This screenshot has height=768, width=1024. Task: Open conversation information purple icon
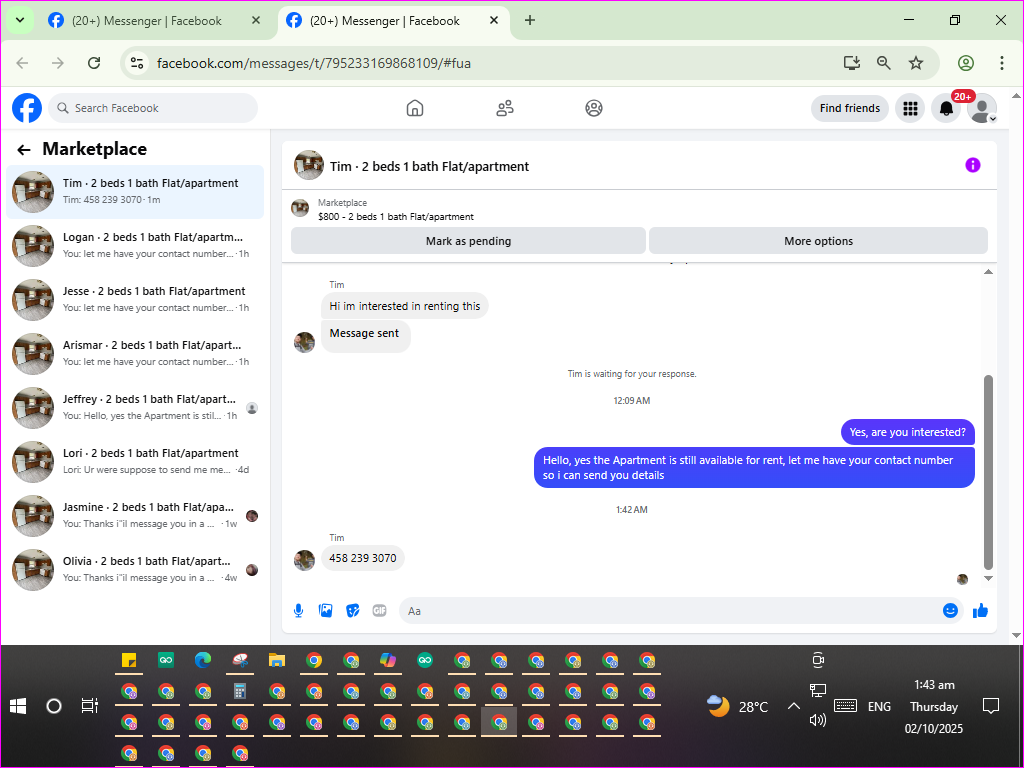pos(972,165)
